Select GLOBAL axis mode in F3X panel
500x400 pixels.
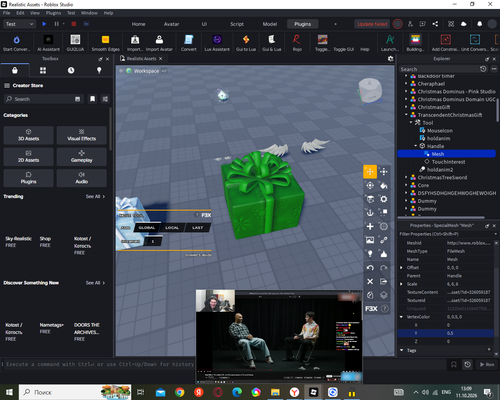pos(147,228)
